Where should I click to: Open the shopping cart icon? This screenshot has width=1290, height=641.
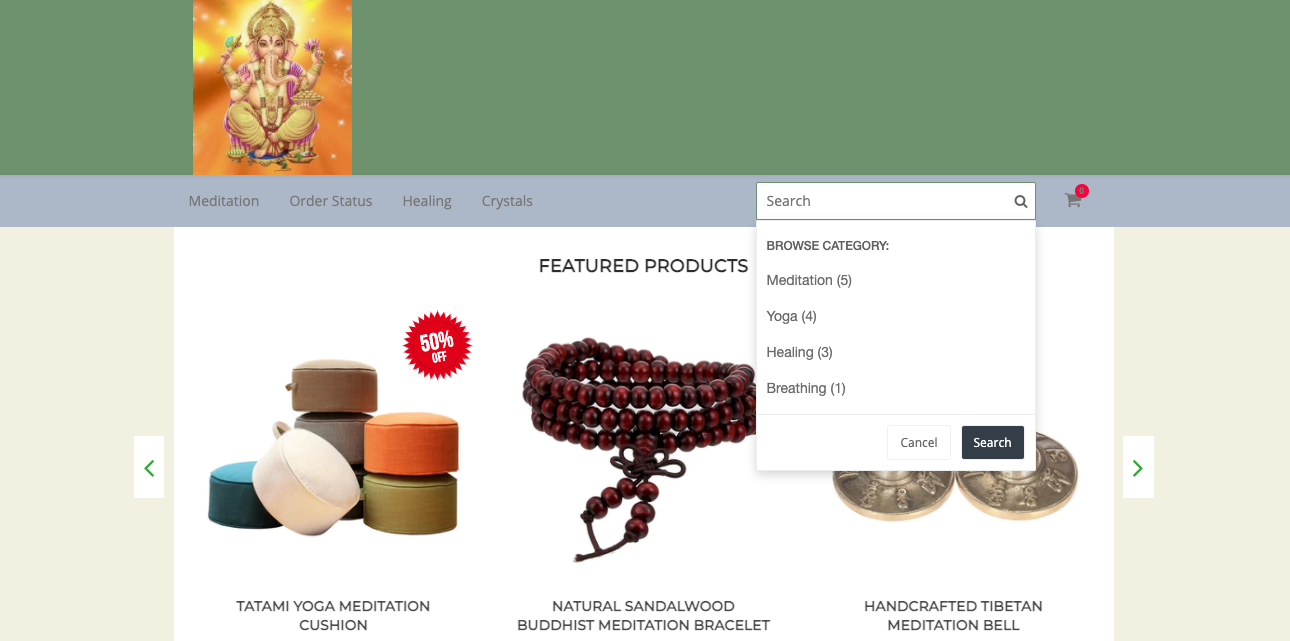[1073, 200]
